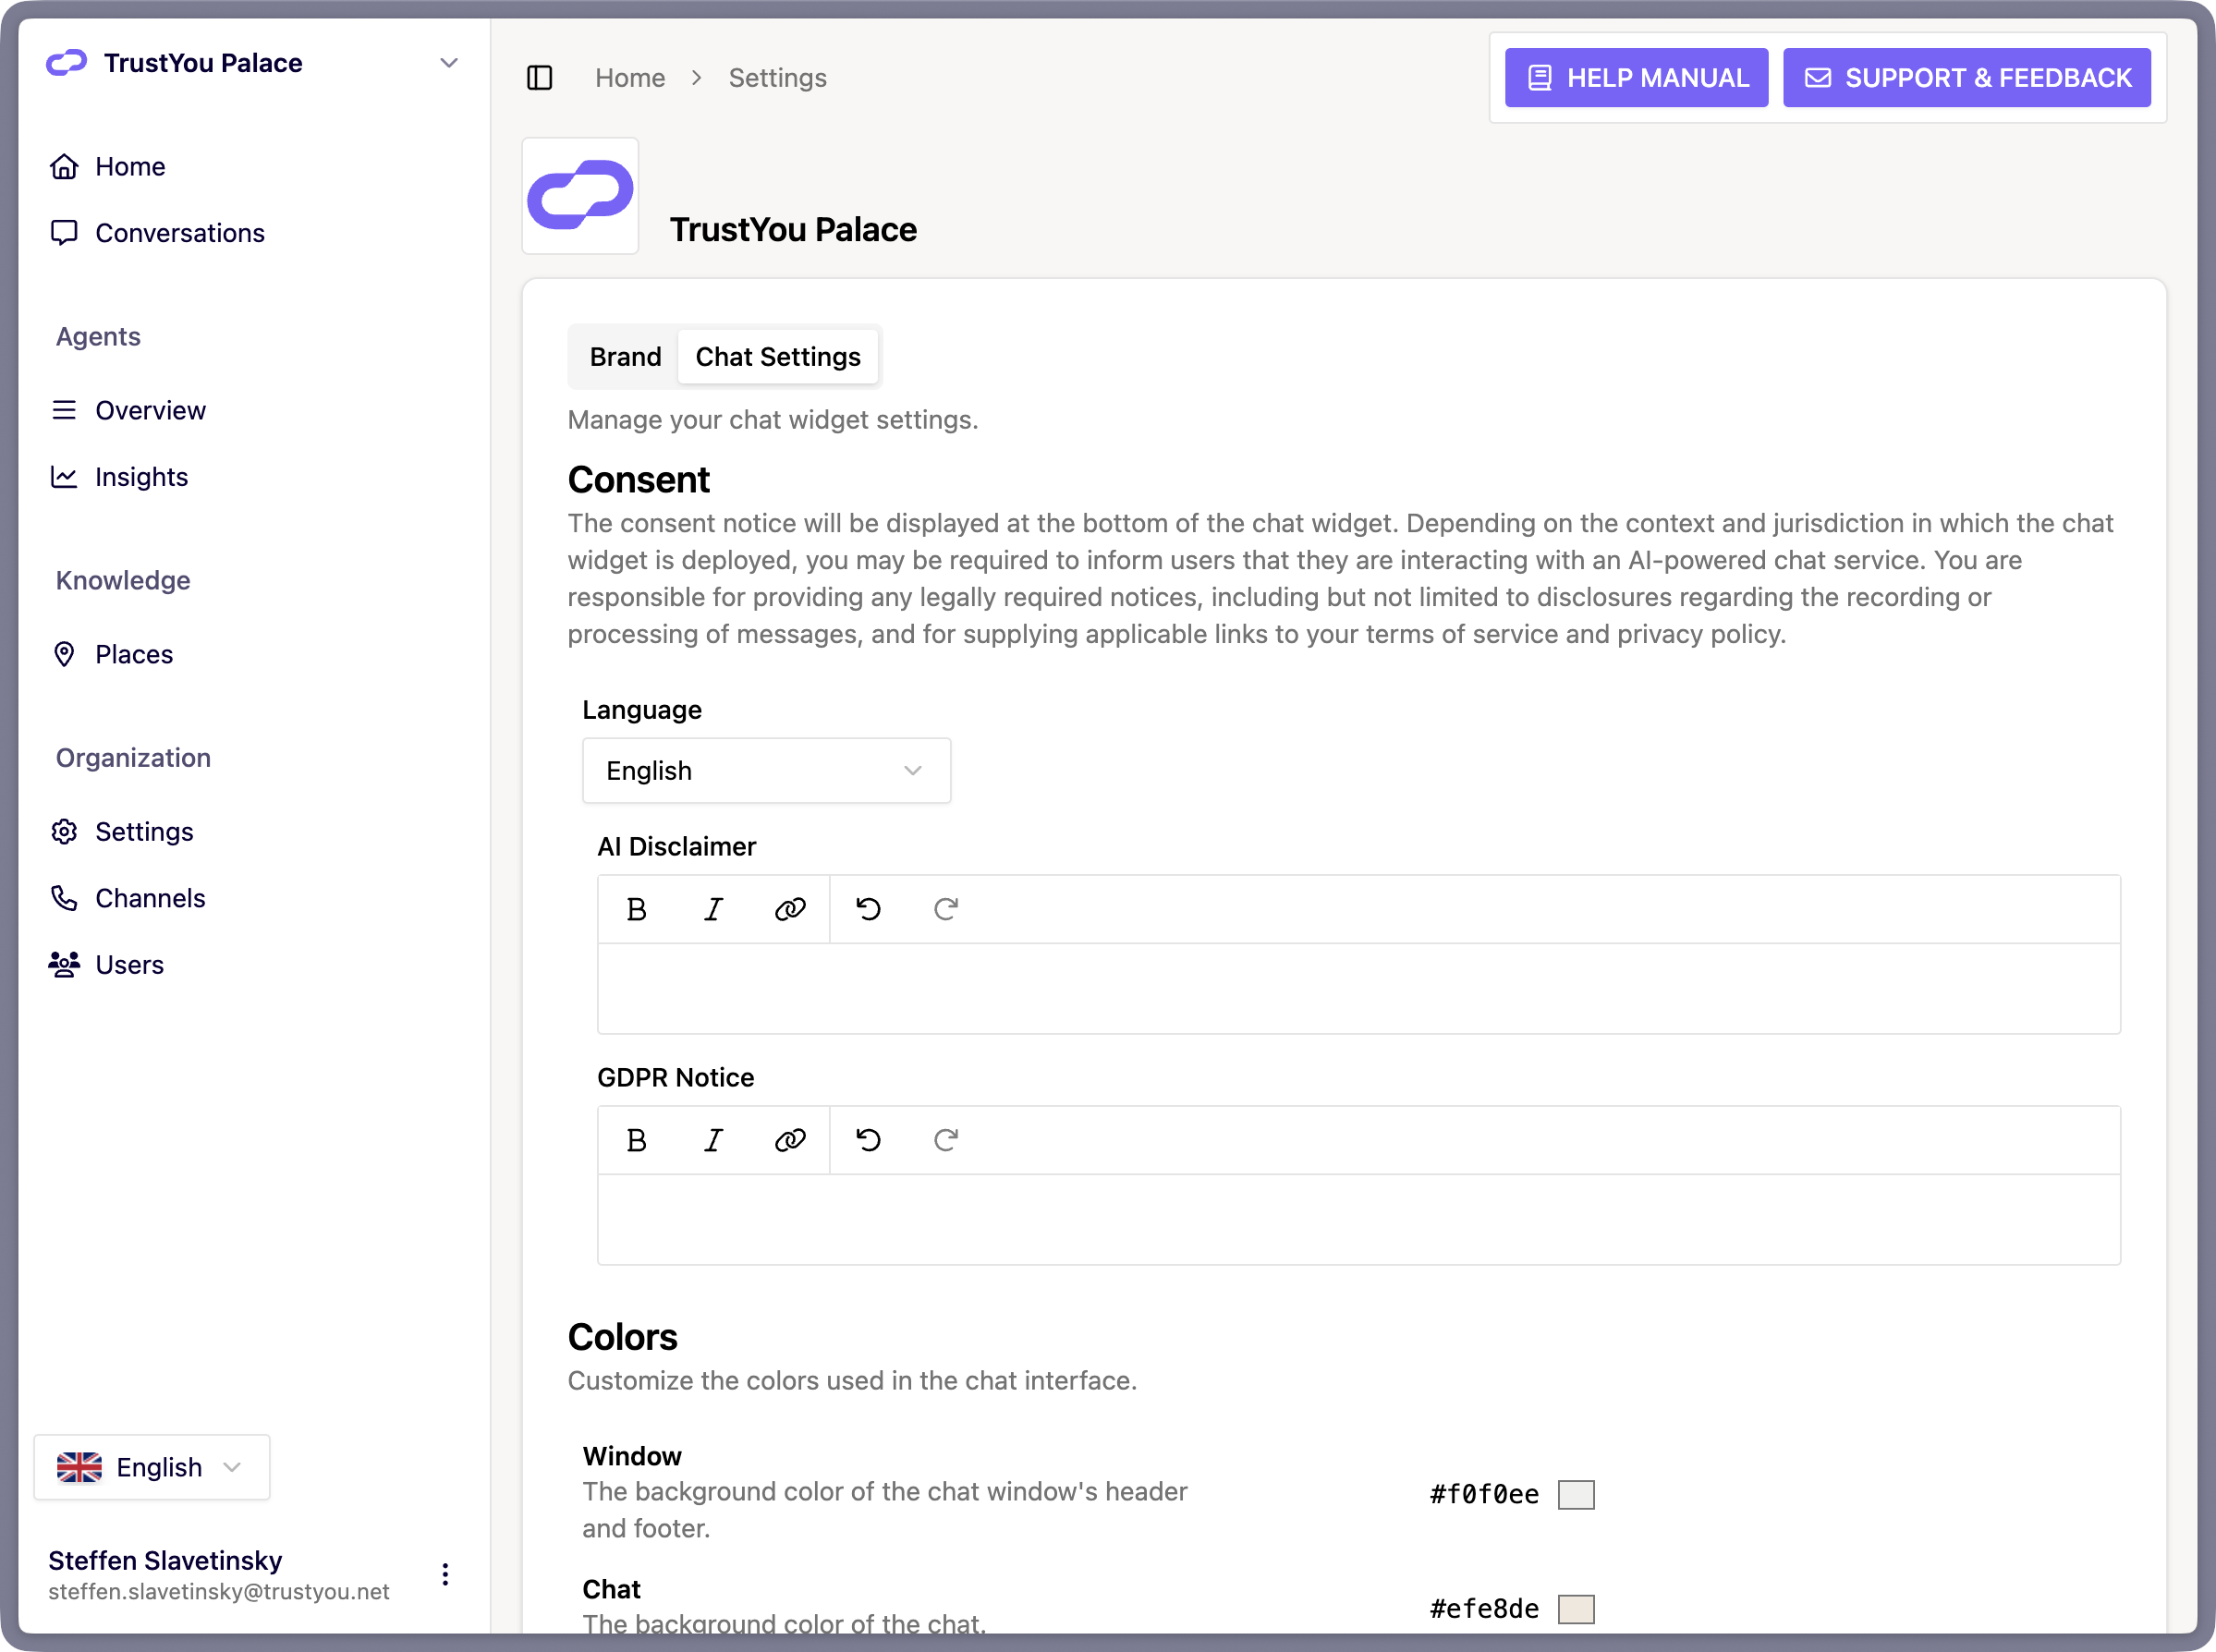Image resolution: width=2216 pixels, height=1652 pixels.
Task: Click the steffen.slavetinsky@trustyou.net email
Action: coord(219,1592)
